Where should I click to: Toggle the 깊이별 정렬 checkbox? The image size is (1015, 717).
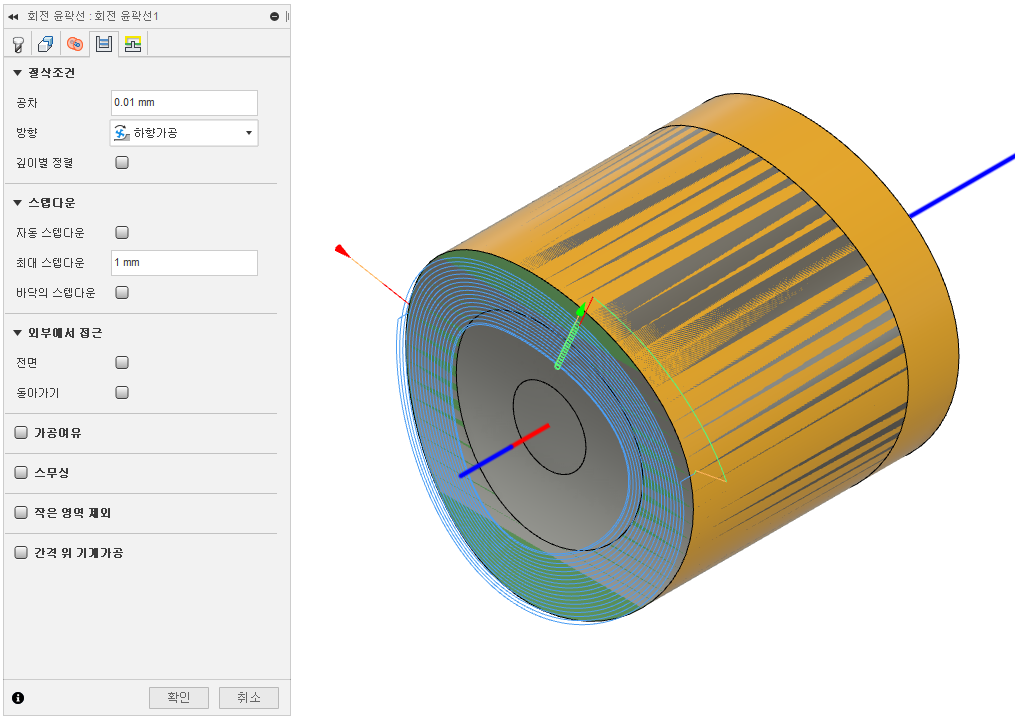(122, 162)
